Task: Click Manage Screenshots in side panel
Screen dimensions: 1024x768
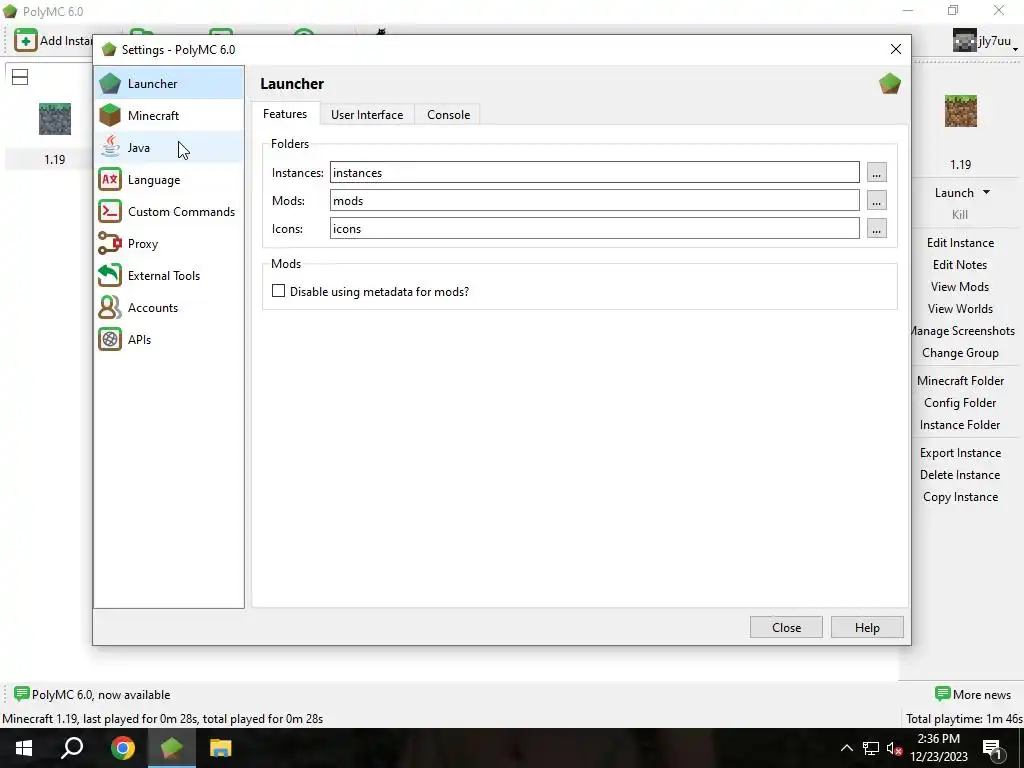Action: tap(962, 331)
